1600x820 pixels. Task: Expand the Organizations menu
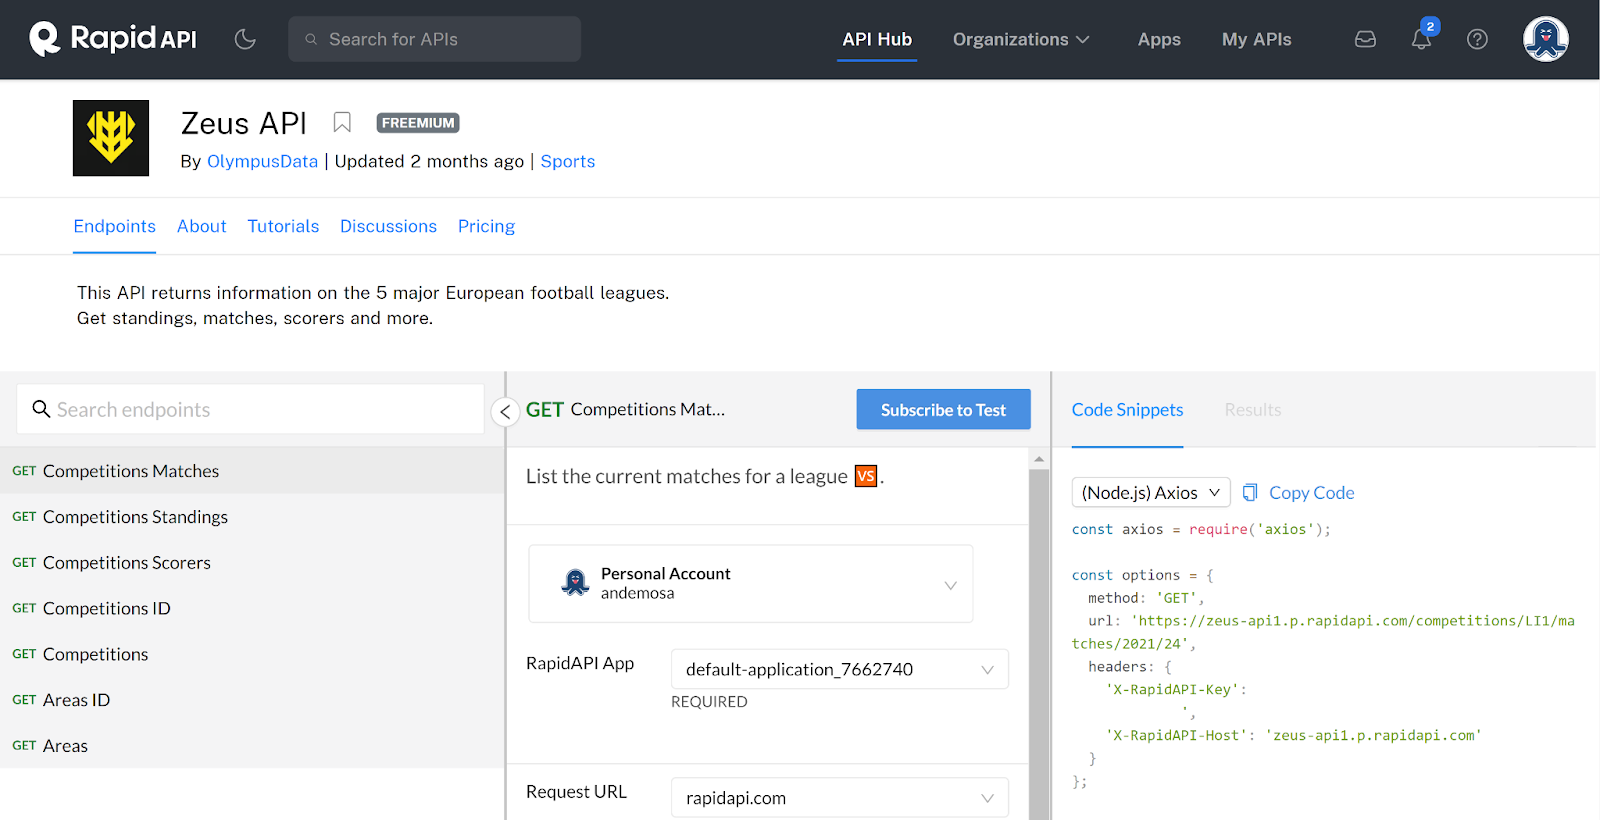[x=1021, y=39]
